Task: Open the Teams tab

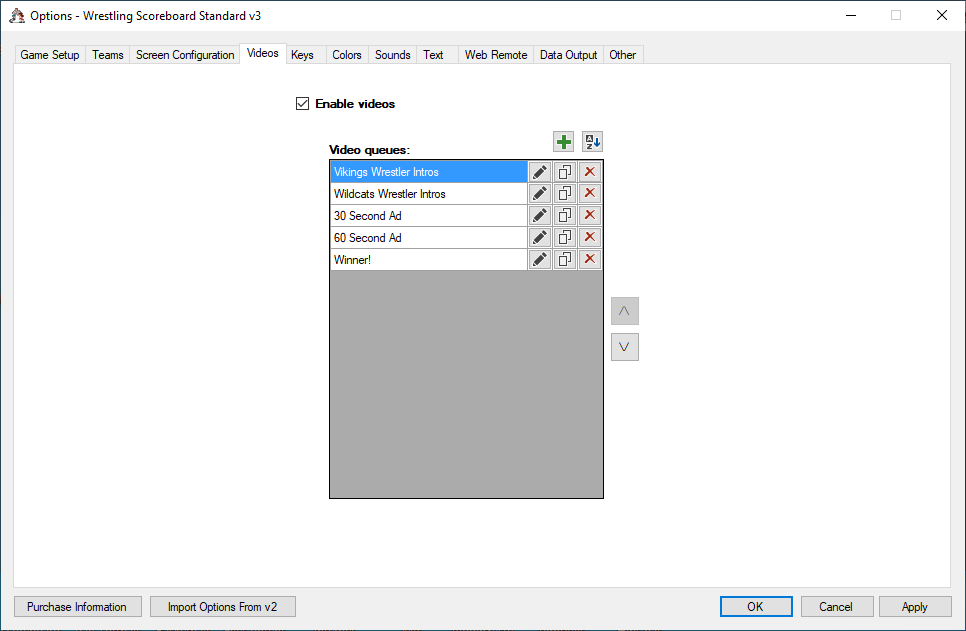Action: coord(108,55)
